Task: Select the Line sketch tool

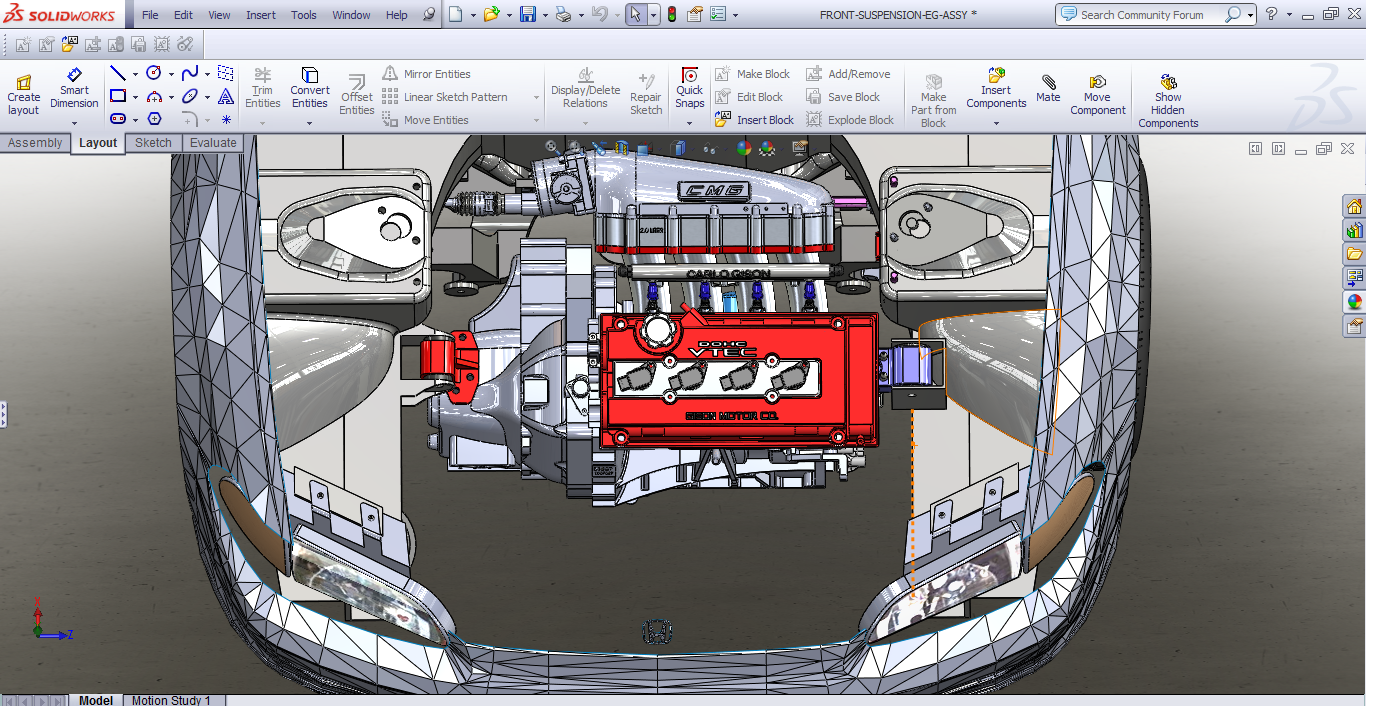Action: point(118,74)
